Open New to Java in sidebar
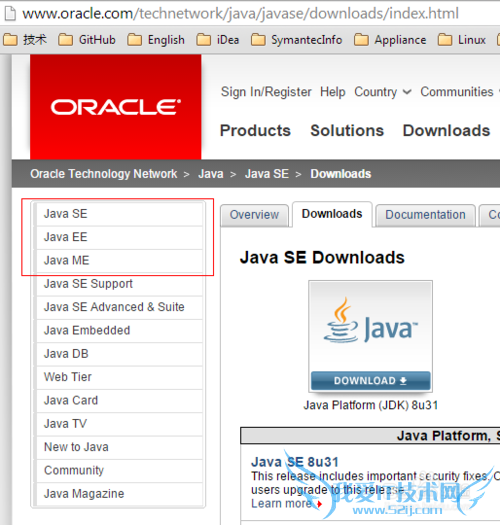The image size is (500, 525). click(x=119, y=447)
